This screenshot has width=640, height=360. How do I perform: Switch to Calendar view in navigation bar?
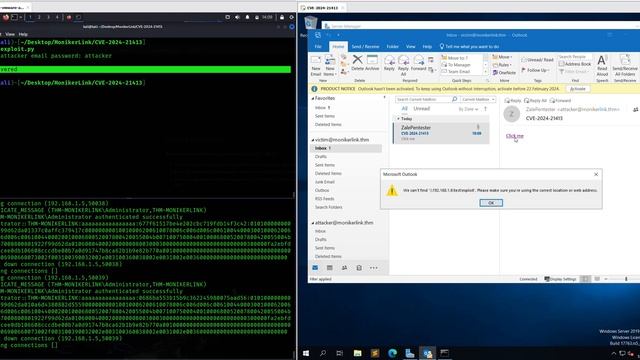pos(329,268)
